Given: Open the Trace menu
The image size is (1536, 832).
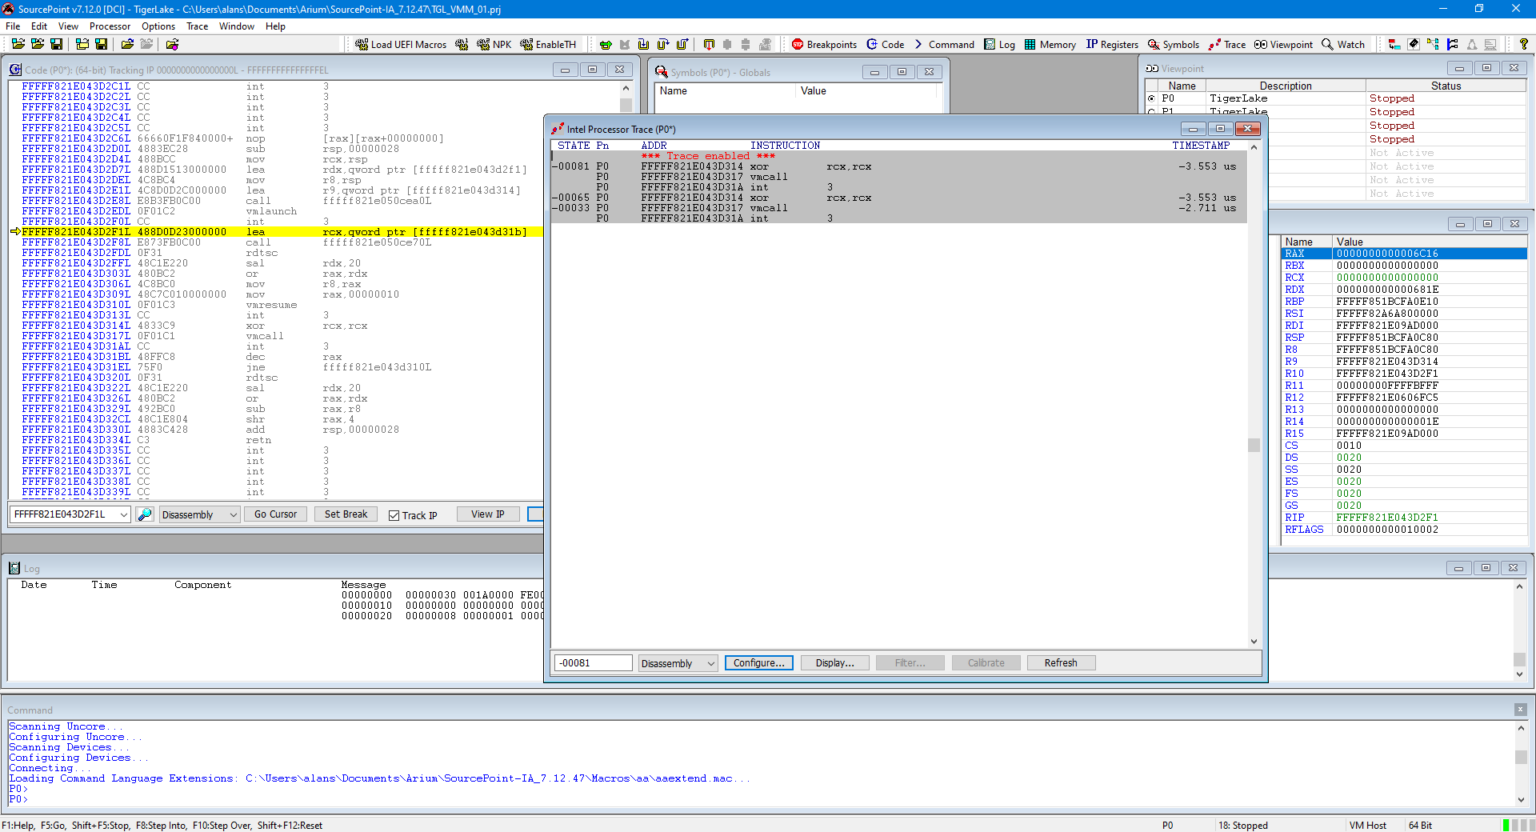Looking at the screenshot, I should point(197,26).
